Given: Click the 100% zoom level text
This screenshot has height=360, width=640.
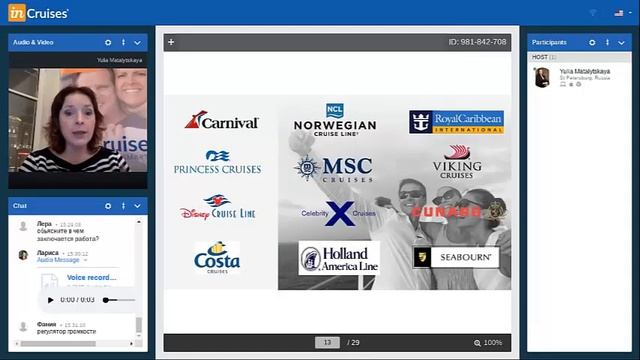Looking at the screenshot, I should [493, 343].
